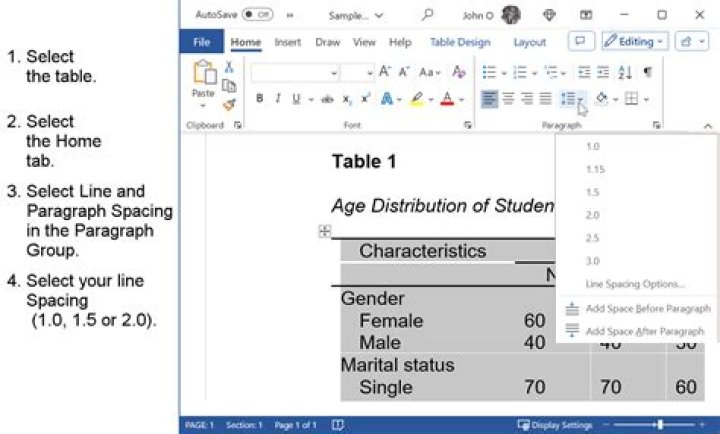
Task: Switch to the View tab
Action: 364,42
